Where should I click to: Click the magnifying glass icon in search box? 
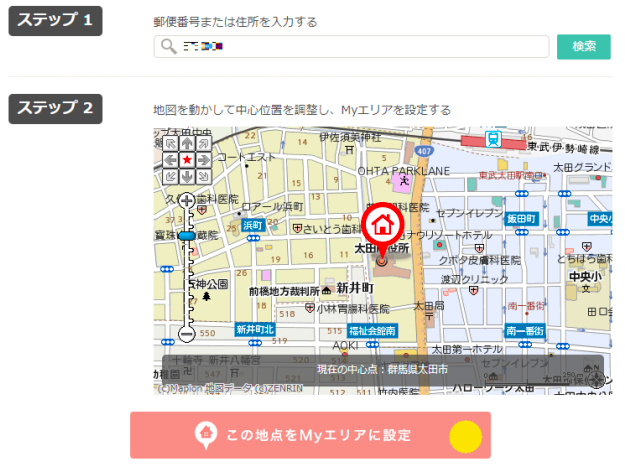click(x=169, y=46)
